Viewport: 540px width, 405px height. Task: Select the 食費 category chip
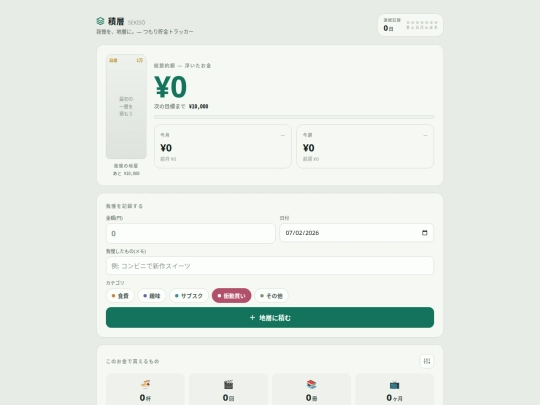[x=120, y=296]
